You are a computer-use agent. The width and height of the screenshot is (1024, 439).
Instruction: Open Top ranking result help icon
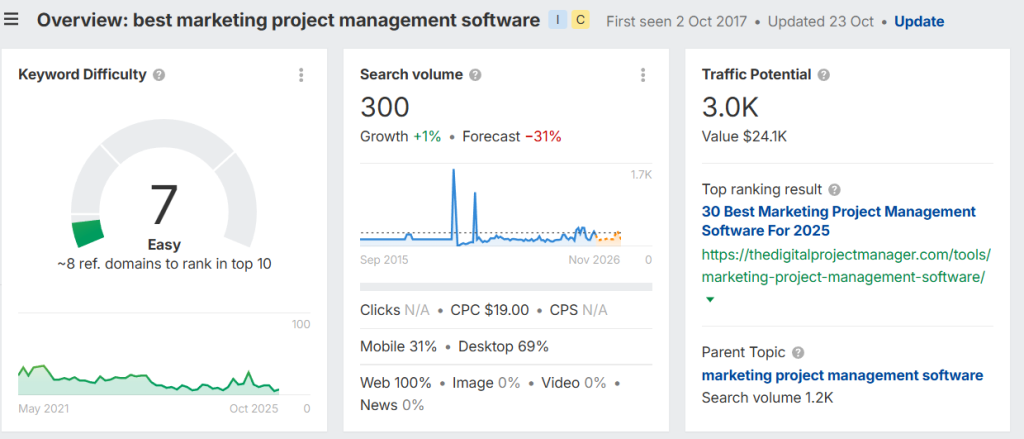[x=834, y=190]
